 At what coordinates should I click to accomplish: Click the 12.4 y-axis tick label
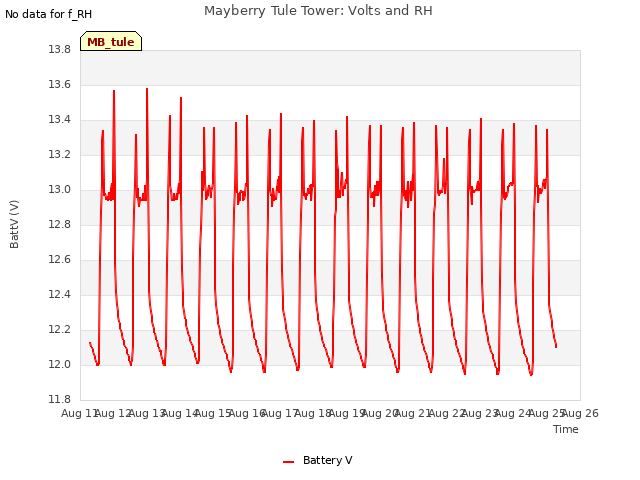tap(60, 295)
